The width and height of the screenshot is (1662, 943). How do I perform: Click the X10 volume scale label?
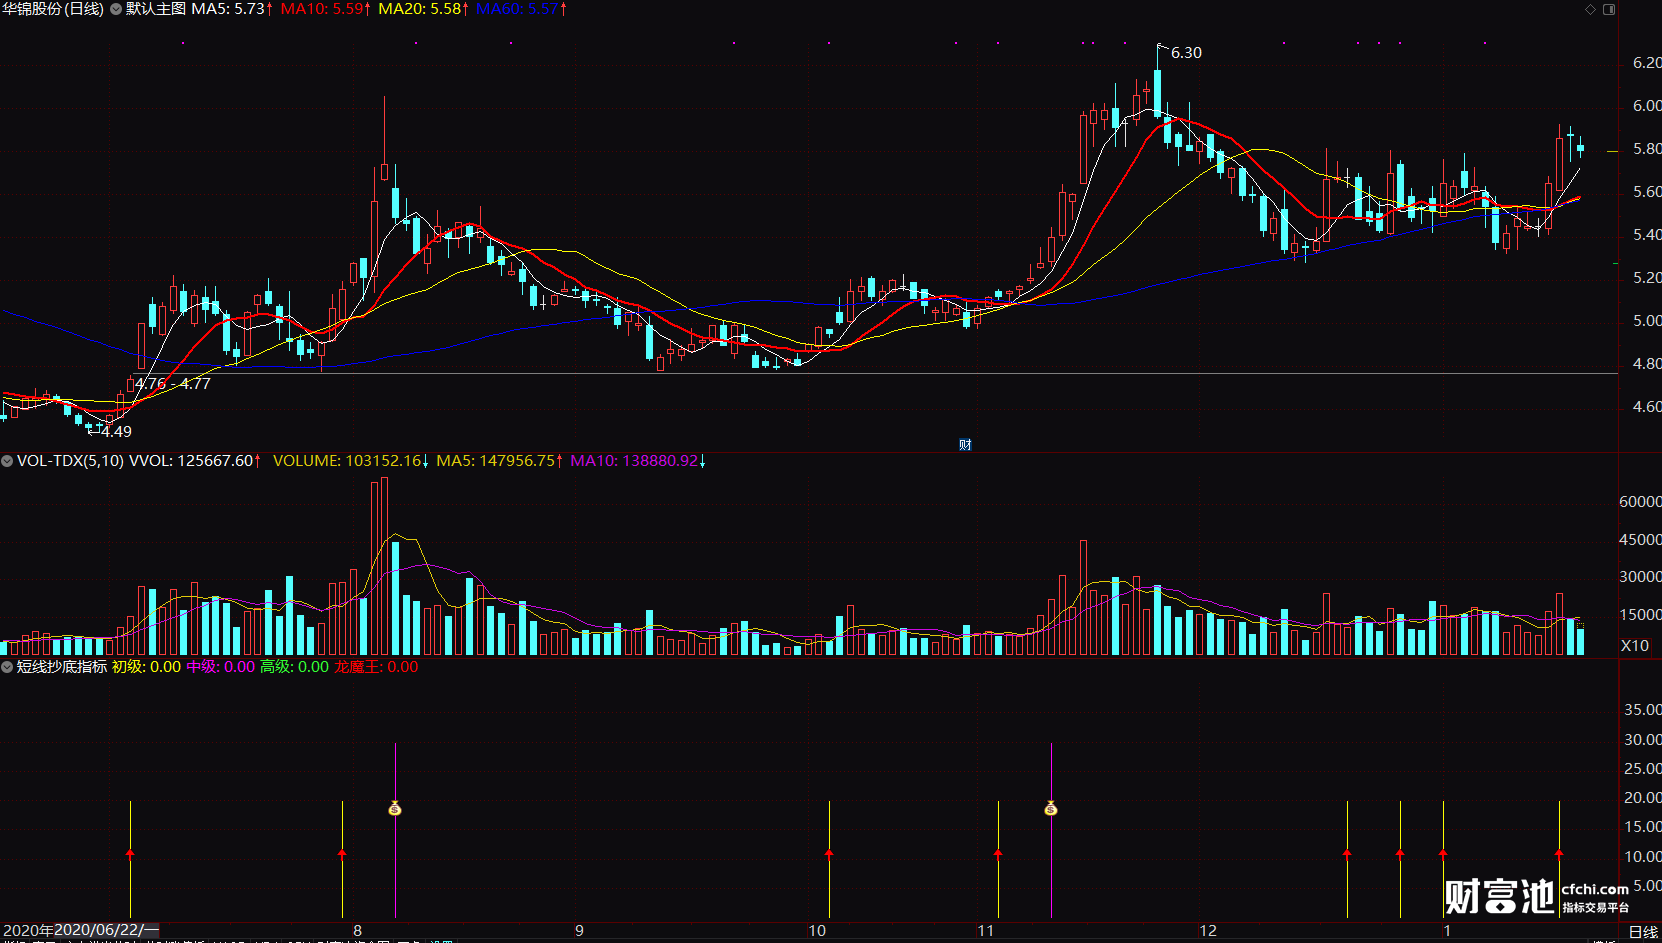point(1635,646)
